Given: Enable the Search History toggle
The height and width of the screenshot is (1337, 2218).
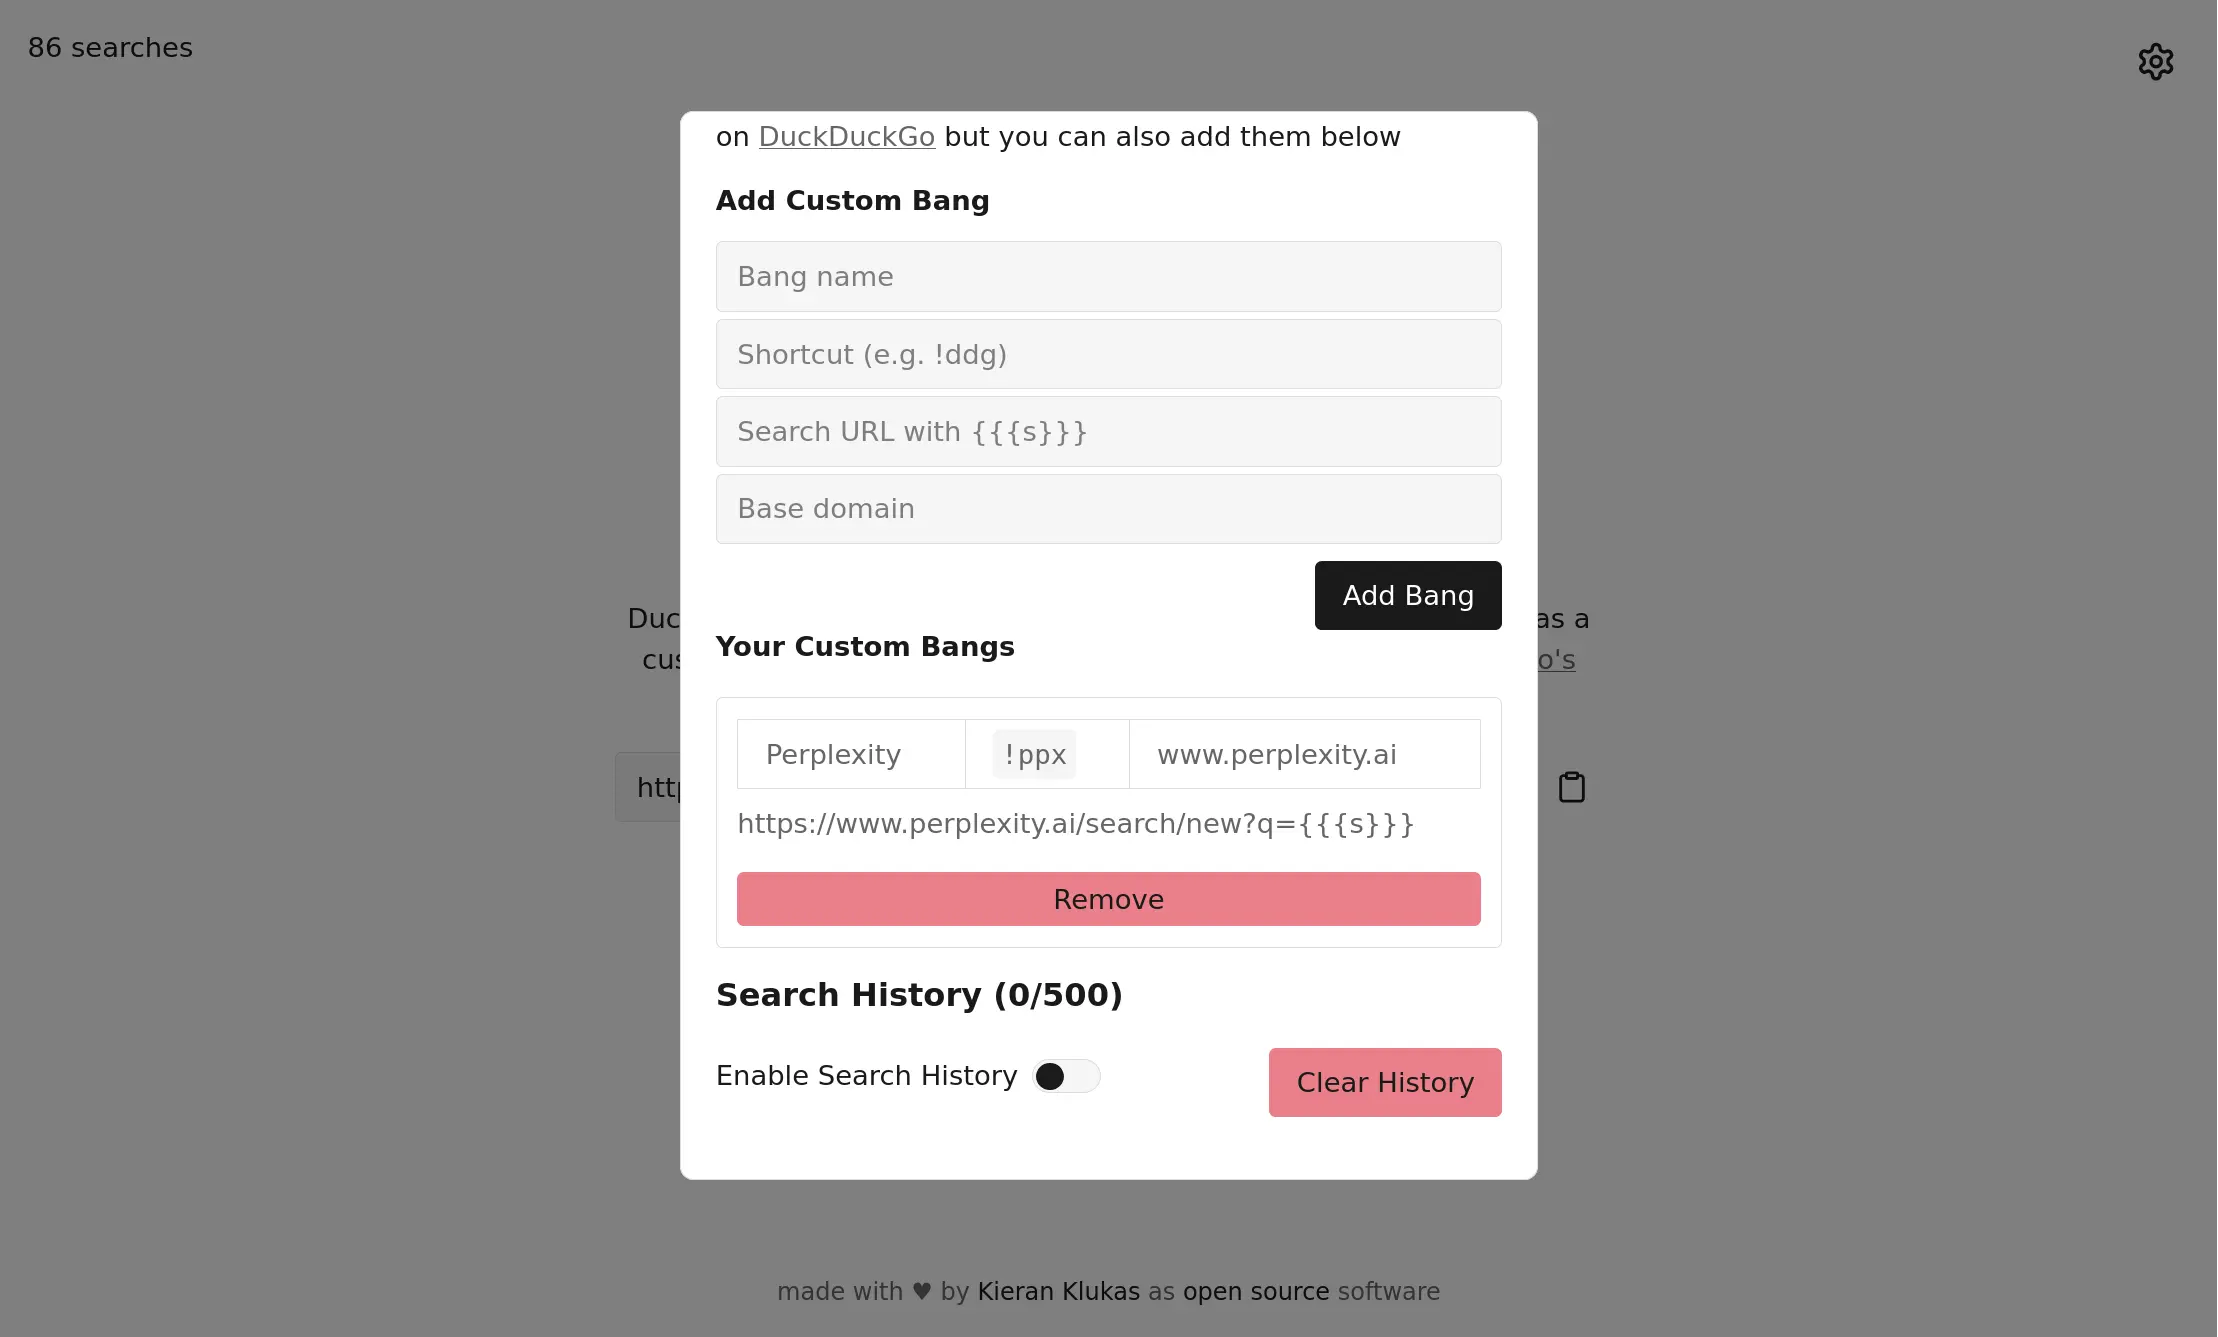Looking at the screenshot, I should point(1066,1075).
